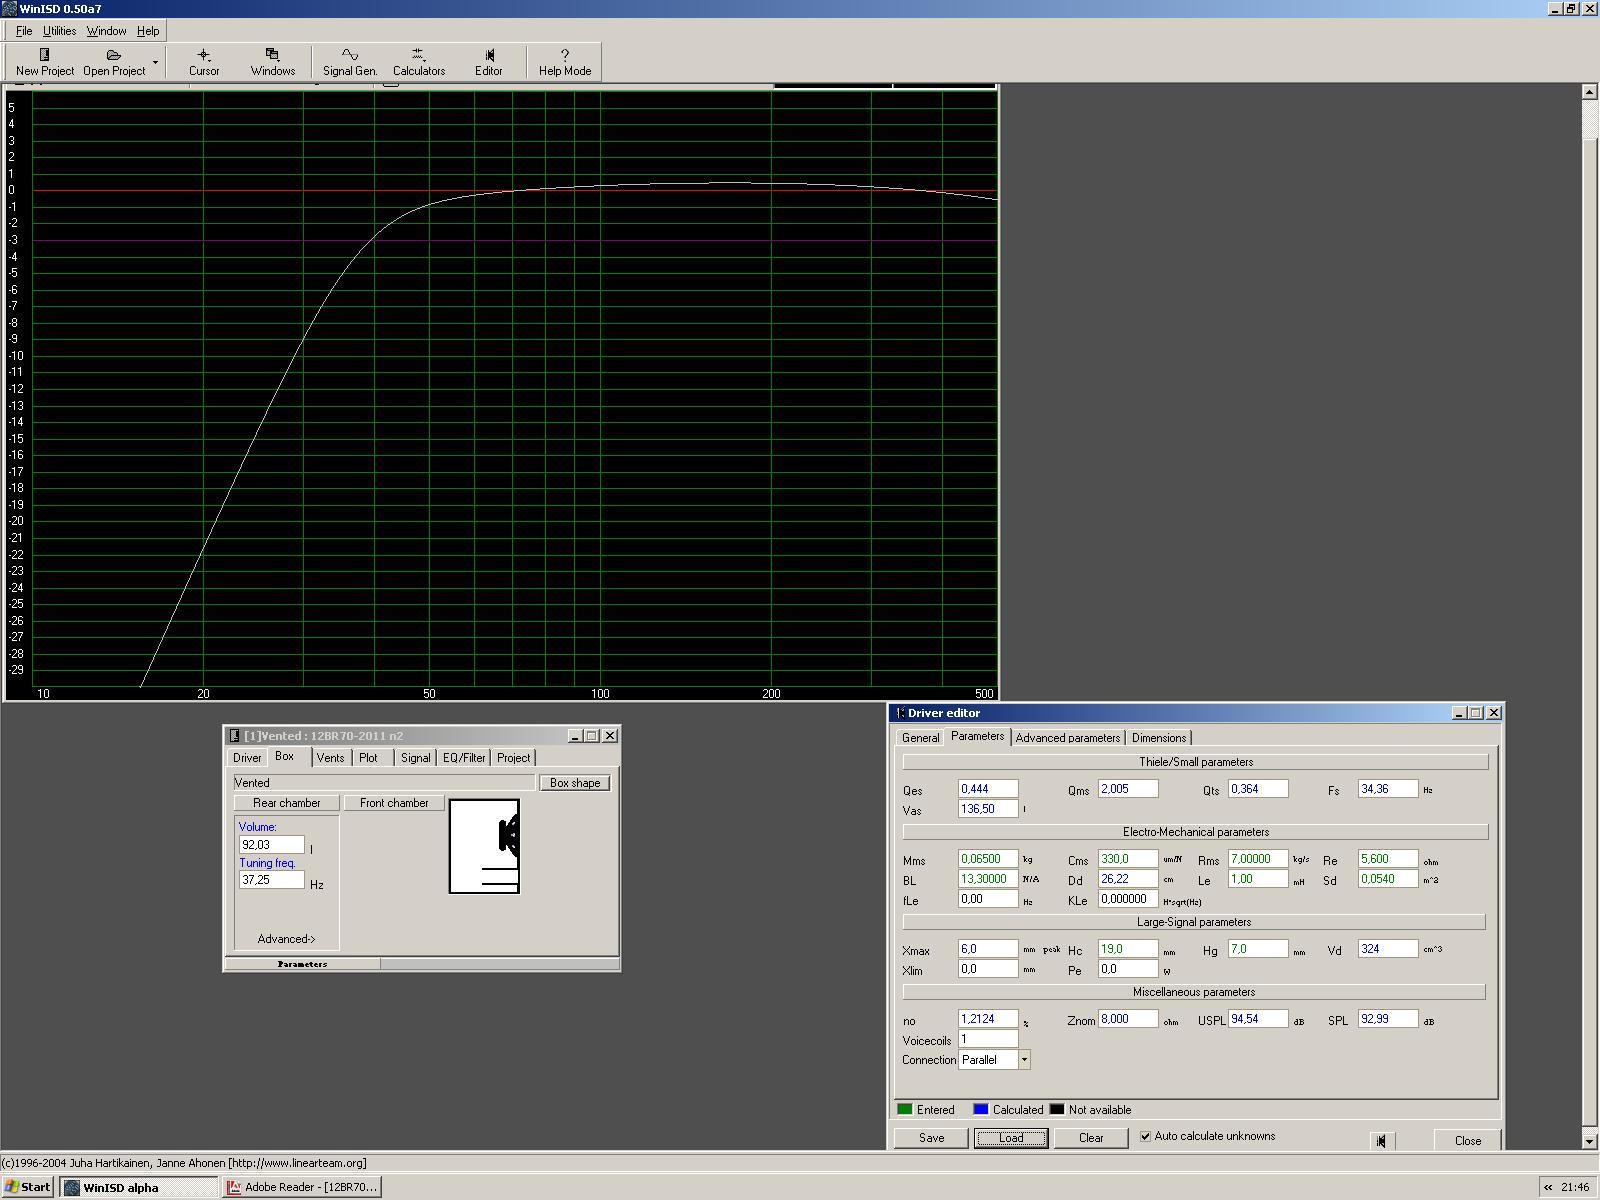The height and width of the screenshot is (1200, 1600).
Task: Click the Load button in Driver editor
Action: 1010,1138
